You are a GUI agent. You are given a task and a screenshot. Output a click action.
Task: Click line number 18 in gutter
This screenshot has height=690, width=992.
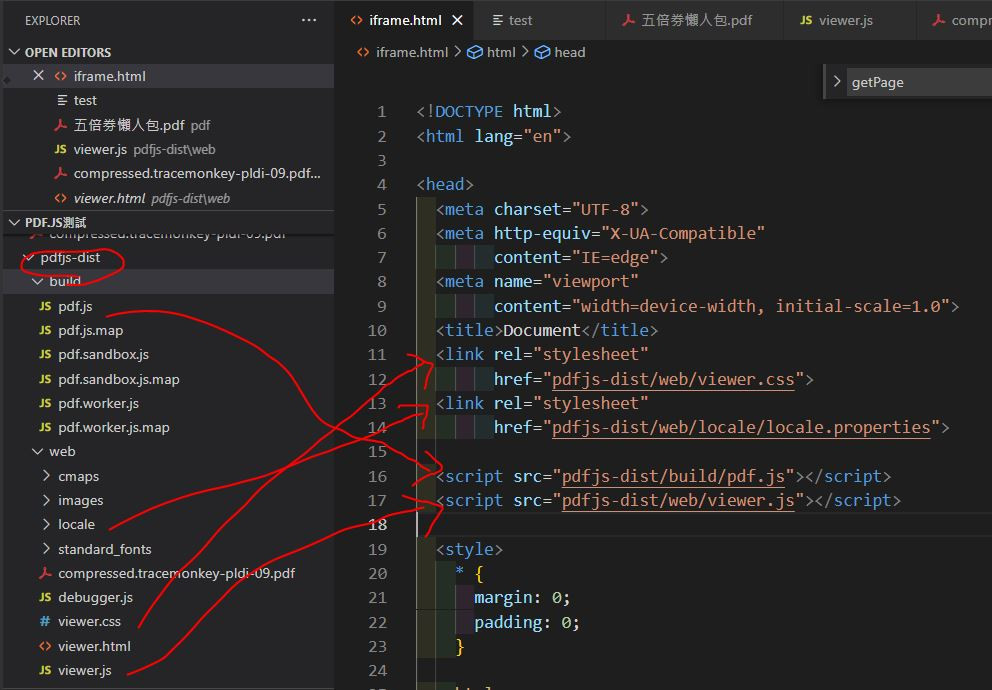[x=378, y=524]
